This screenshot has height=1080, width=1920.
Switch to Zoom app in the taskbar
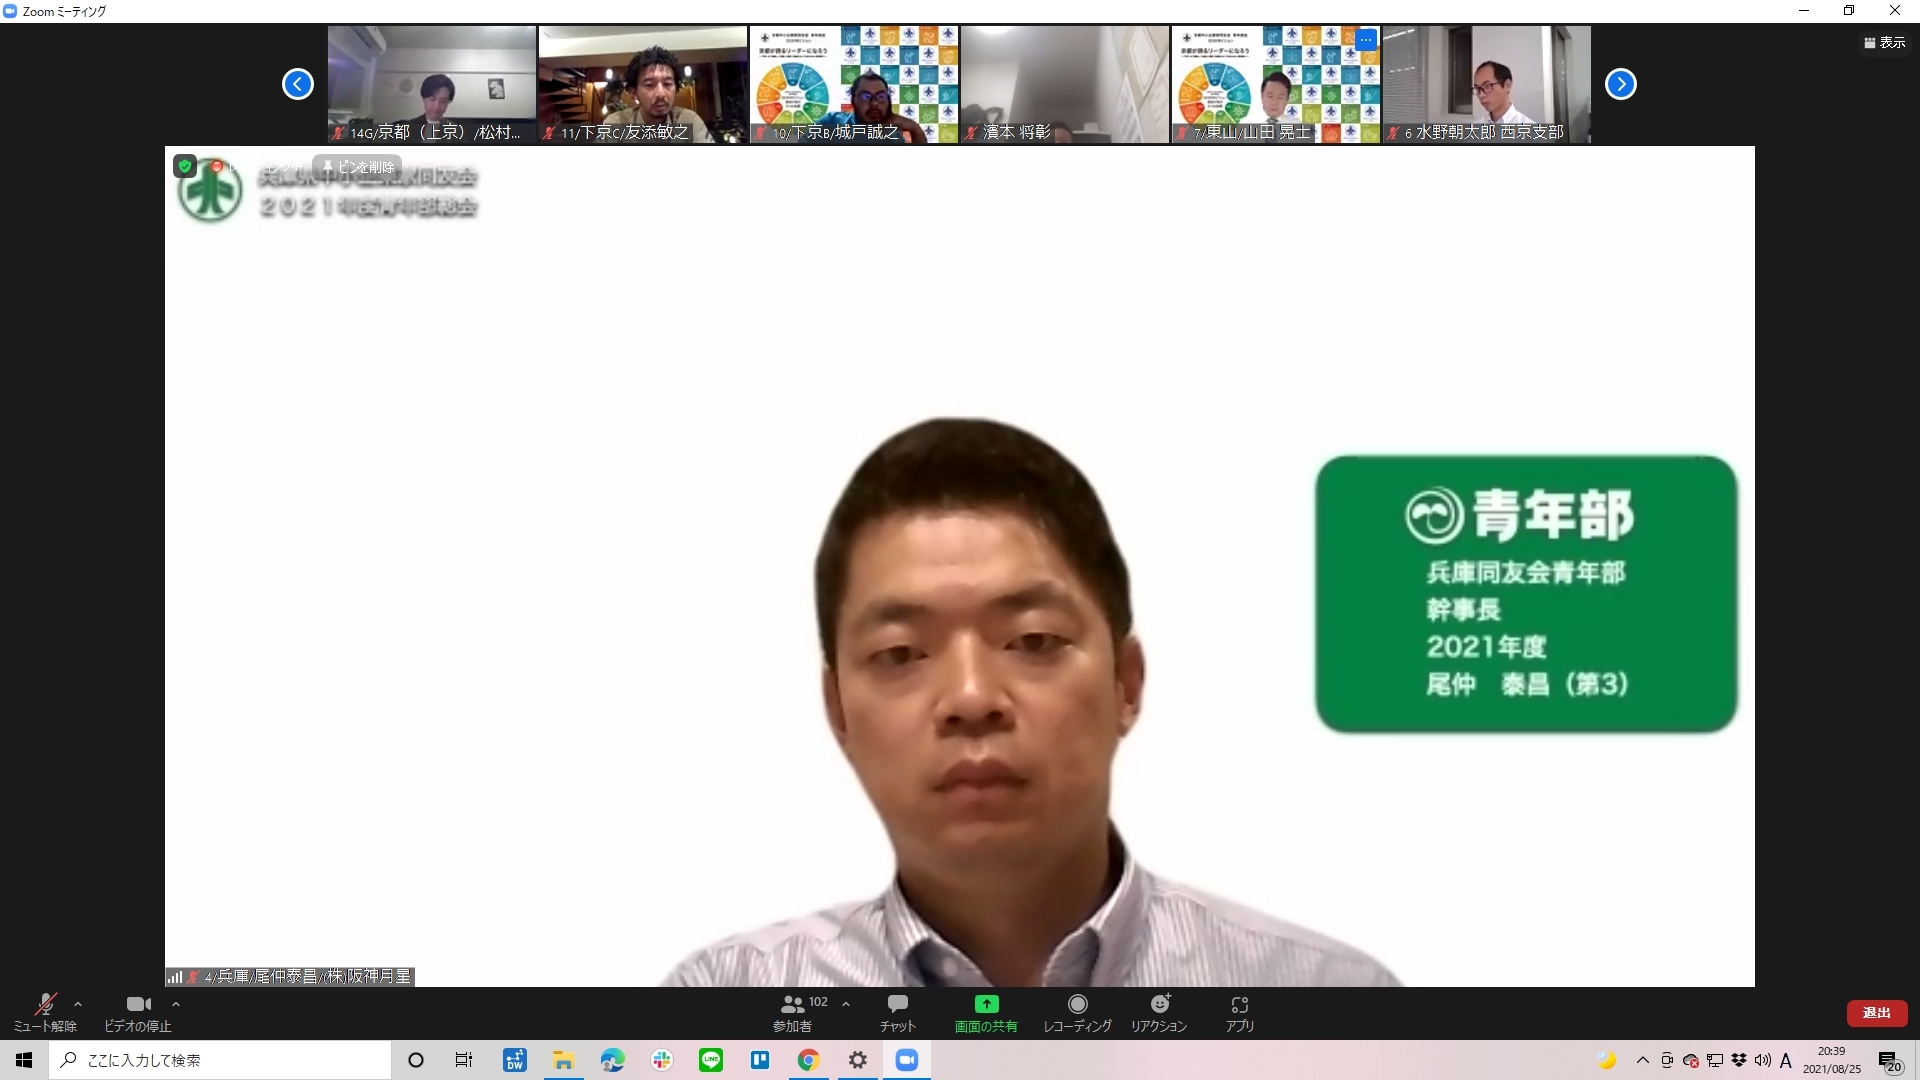click(x=907, y=1060)
